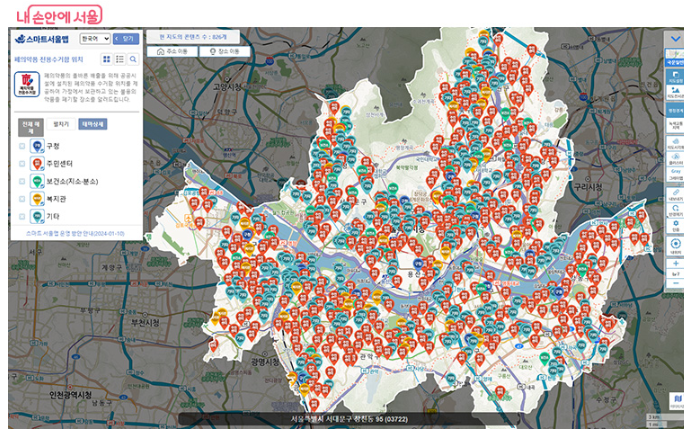
Task: Toggle the 클러스터 tool
Action: click(675, 159)
